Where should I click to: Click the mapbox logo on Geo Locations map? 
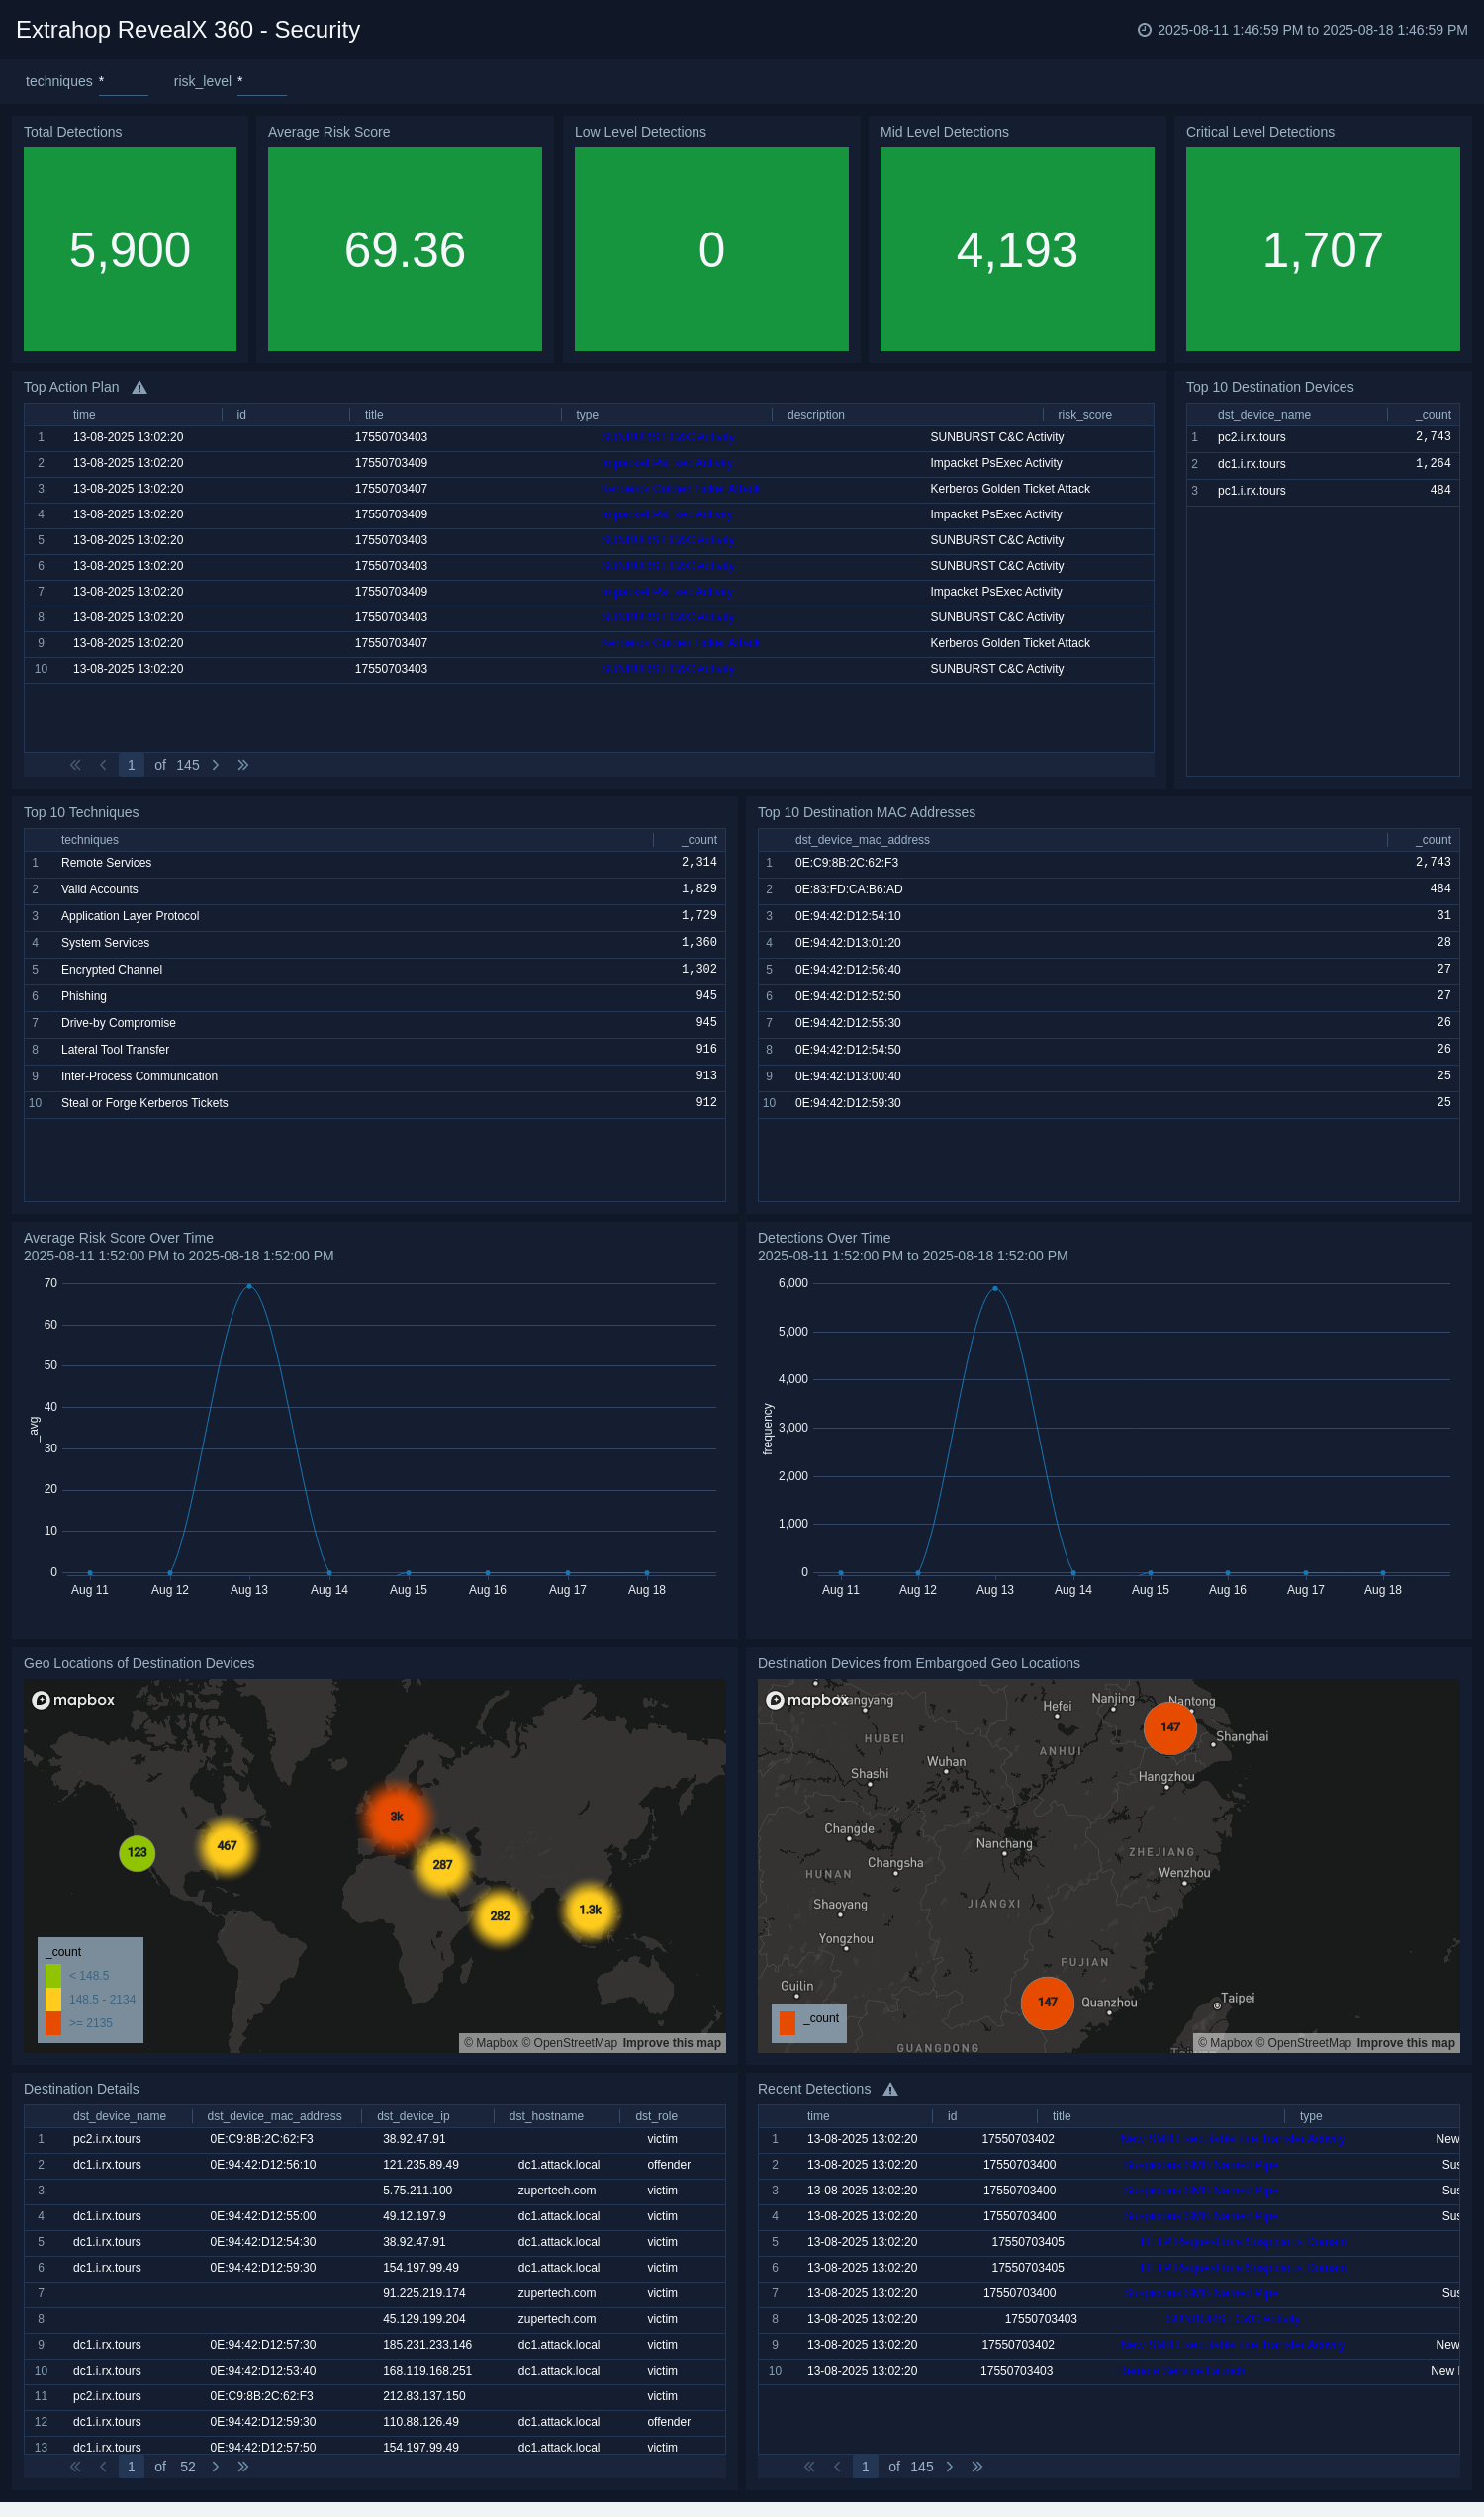coord(73,1700)
